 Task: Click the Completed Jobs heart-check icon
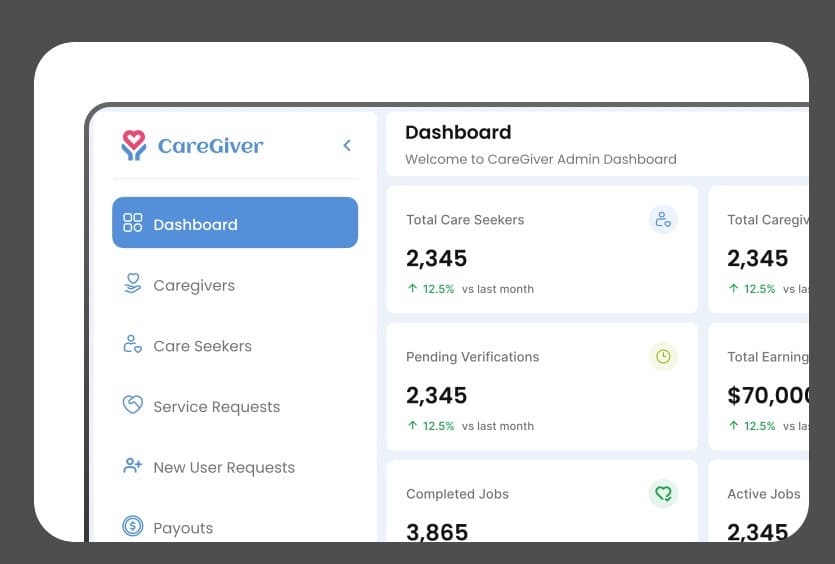[663, 494]
